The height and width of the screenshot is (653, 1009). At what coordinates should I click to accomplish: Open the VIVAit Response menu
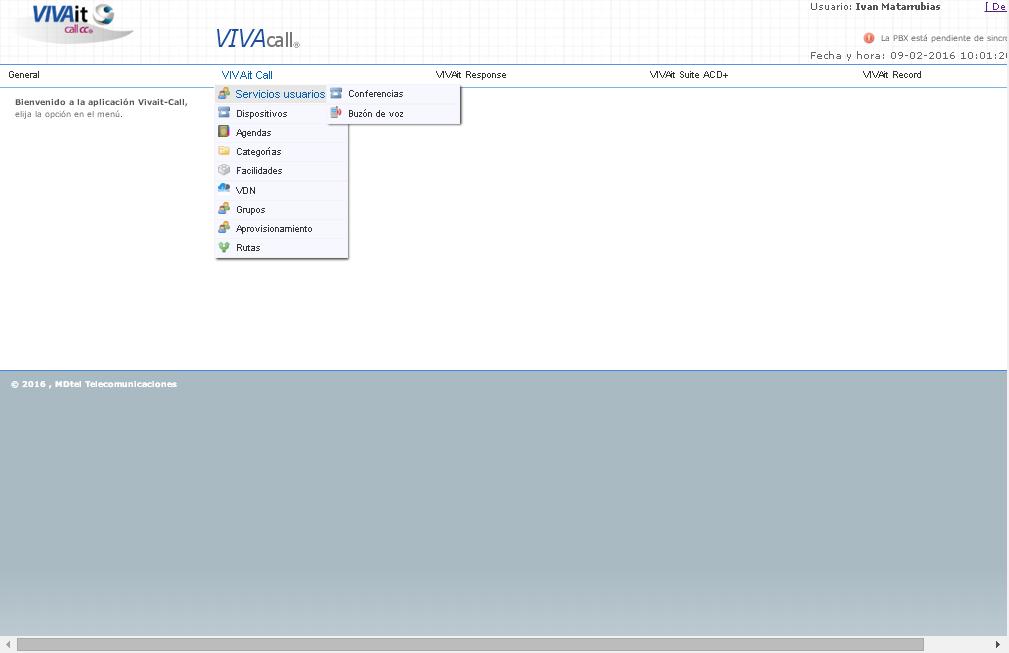click(471, 75)
